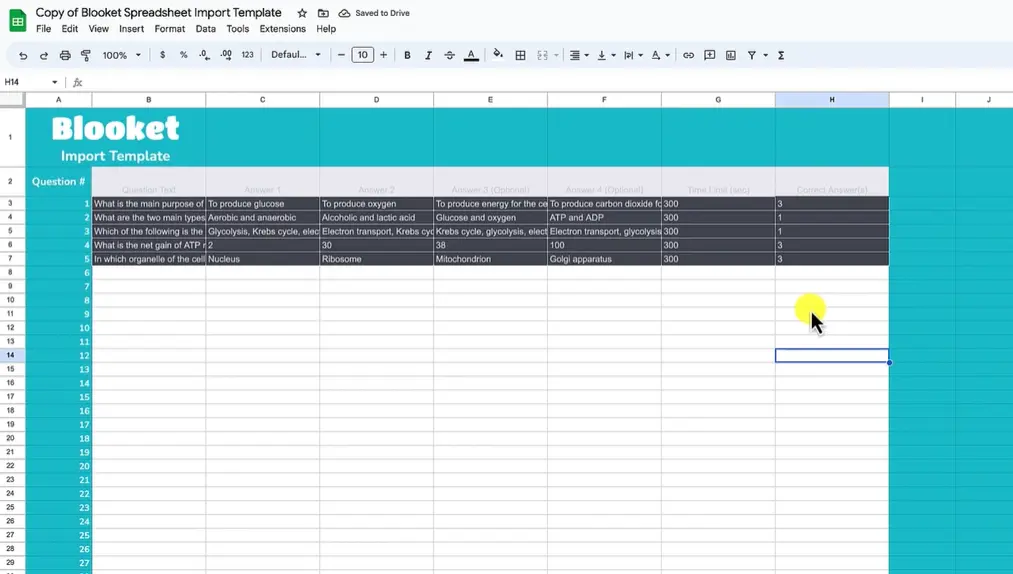The width and height of the screenshot is (1013, 574).
Task: Open the fill color picker
Action: click(498, 56)
